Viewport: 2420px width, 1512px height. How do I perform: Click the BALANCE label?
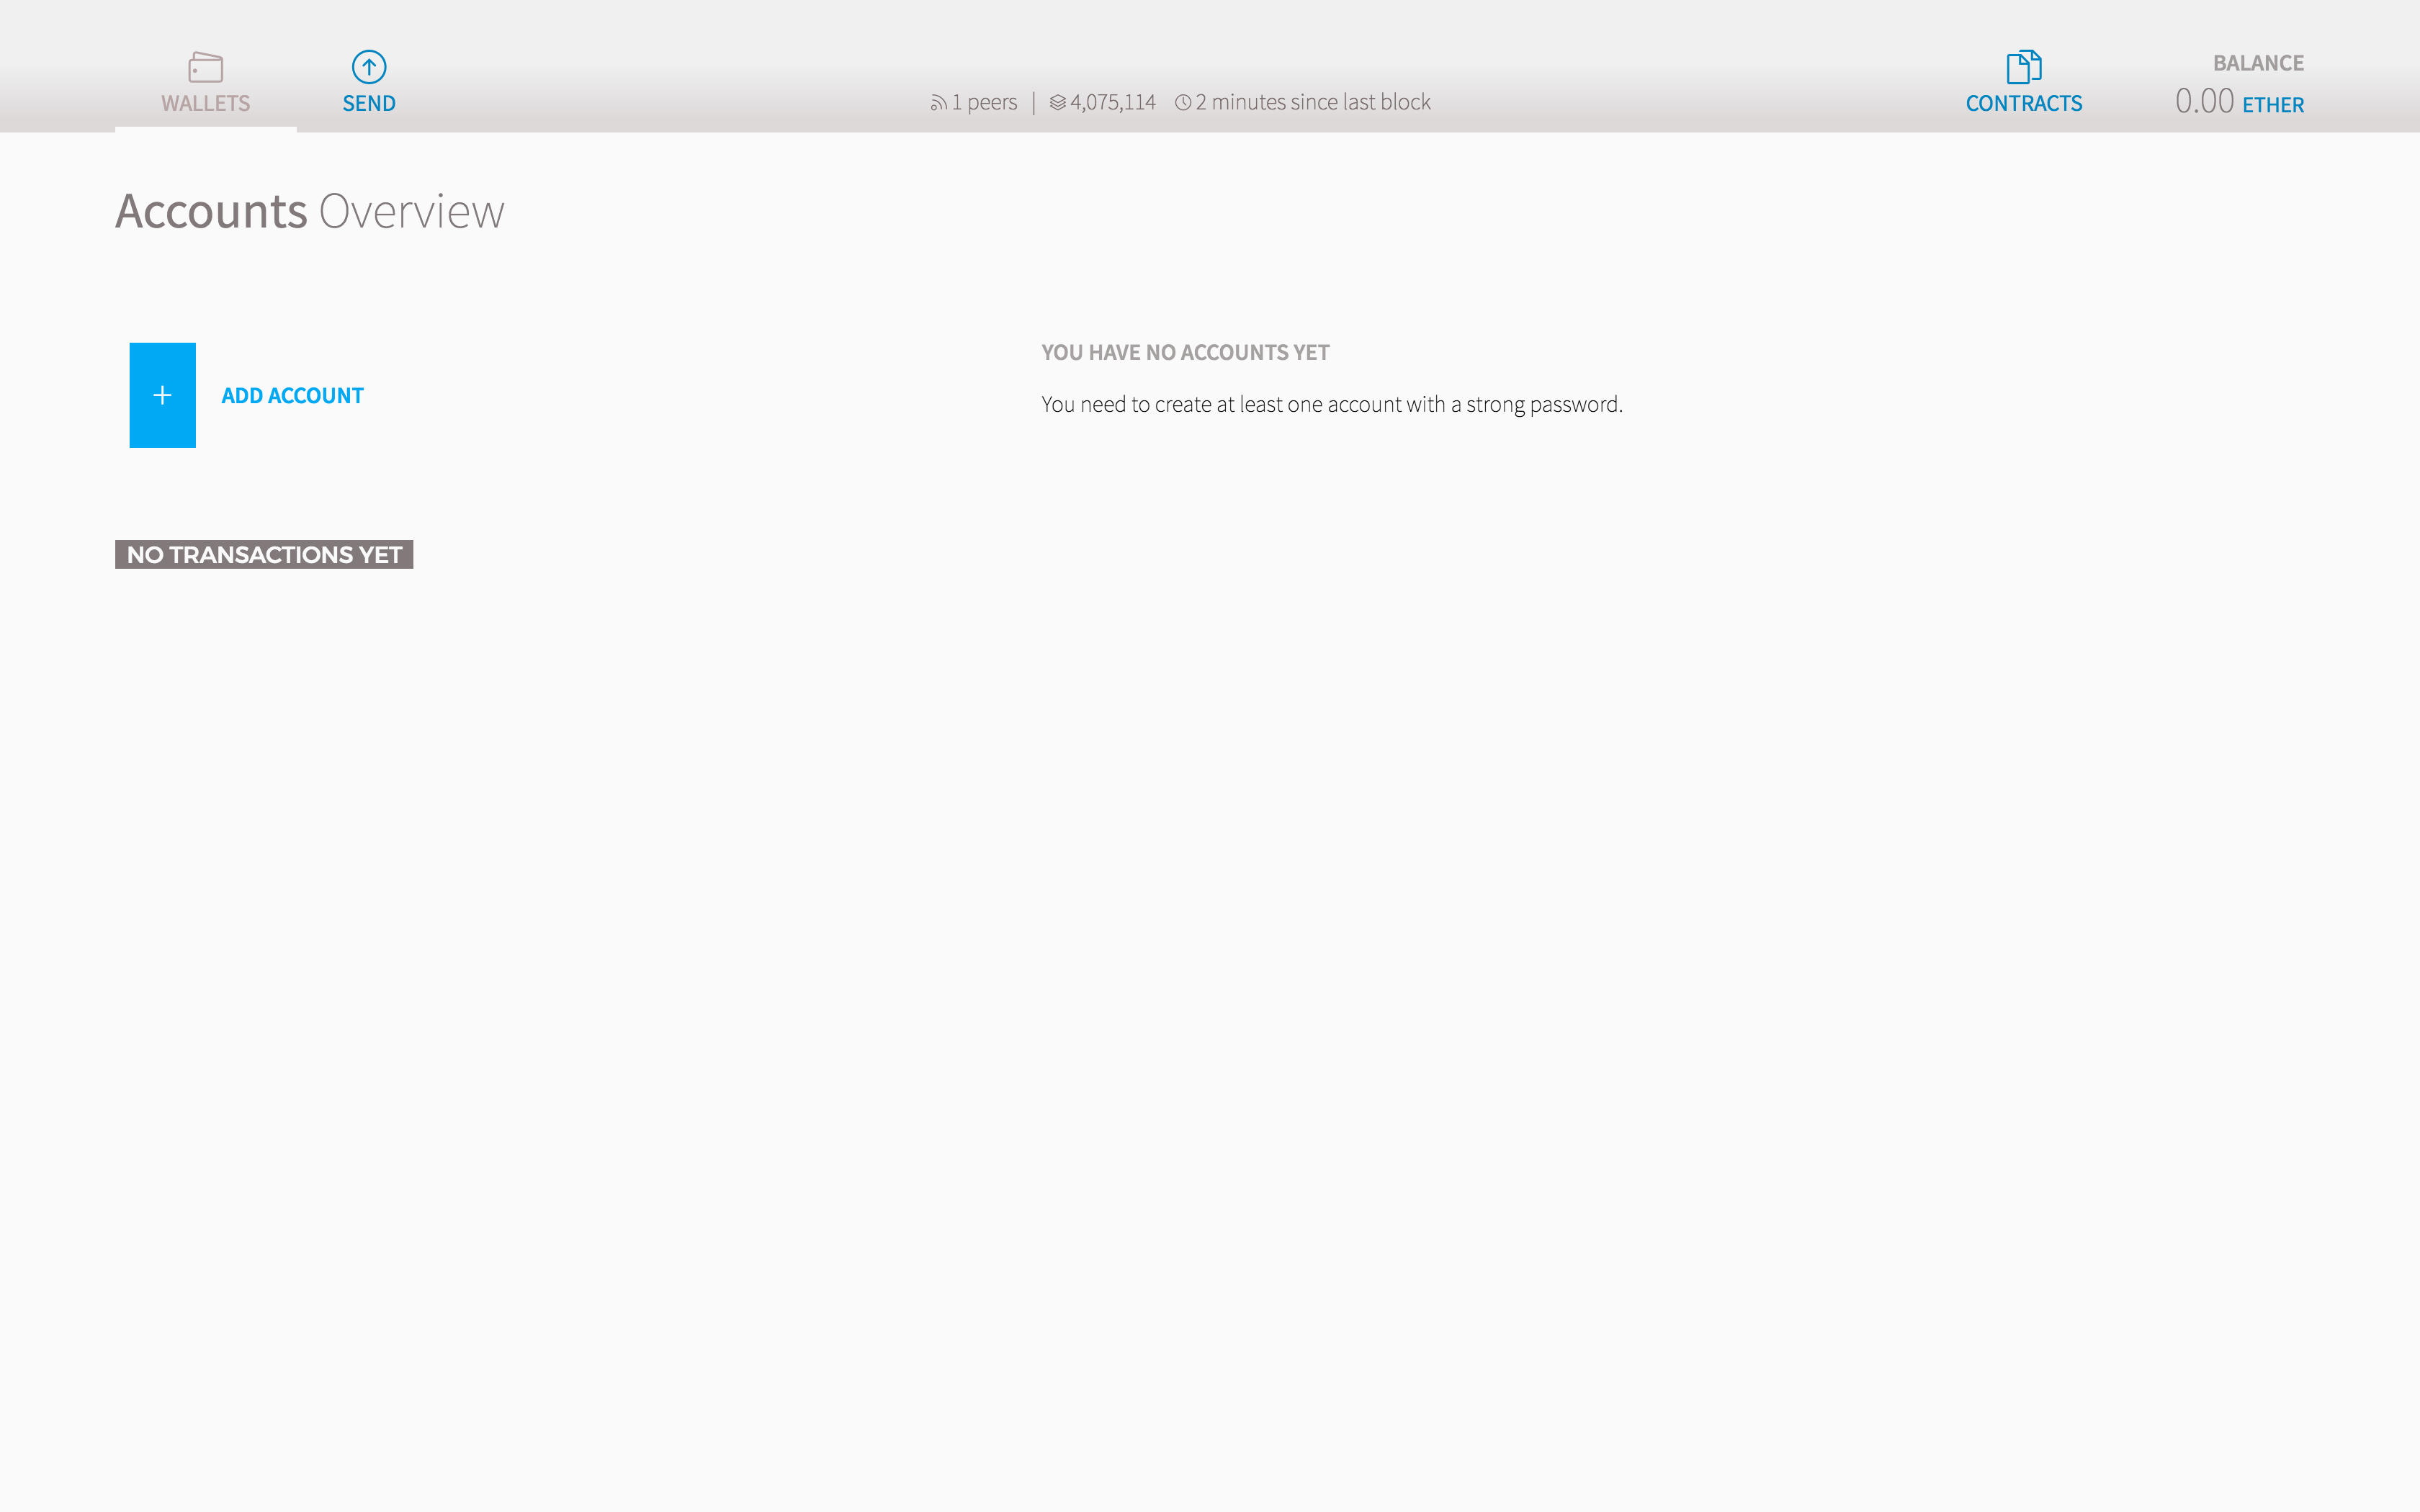pyautogui.click(x=2257, y=63)
